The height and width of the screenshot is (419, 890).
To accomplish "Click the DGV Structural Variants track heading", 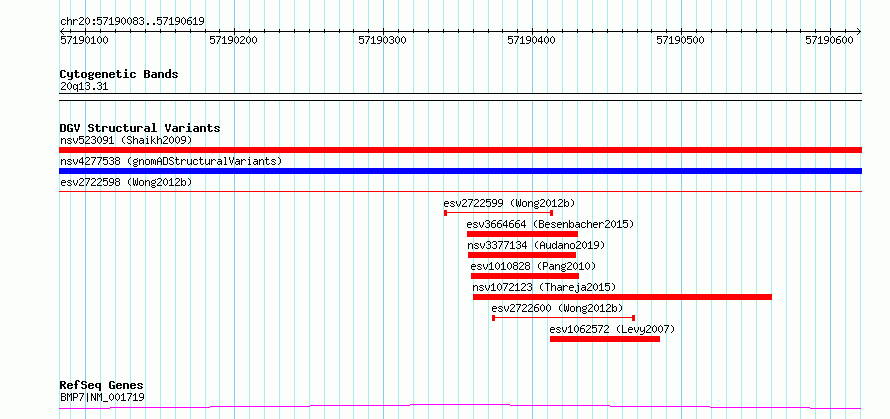I will (140, 128).
